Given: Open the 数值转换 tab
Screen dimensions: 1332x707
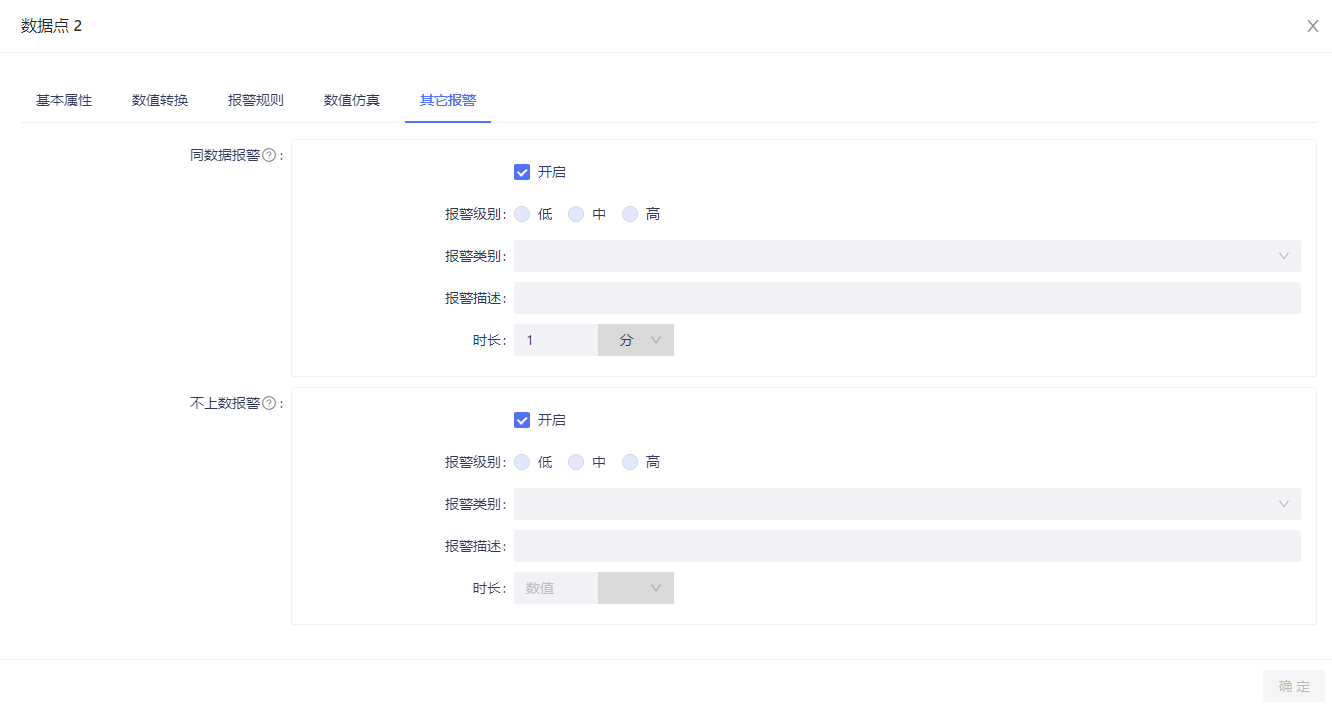Looking at the screenshot, I should [160, 100].
